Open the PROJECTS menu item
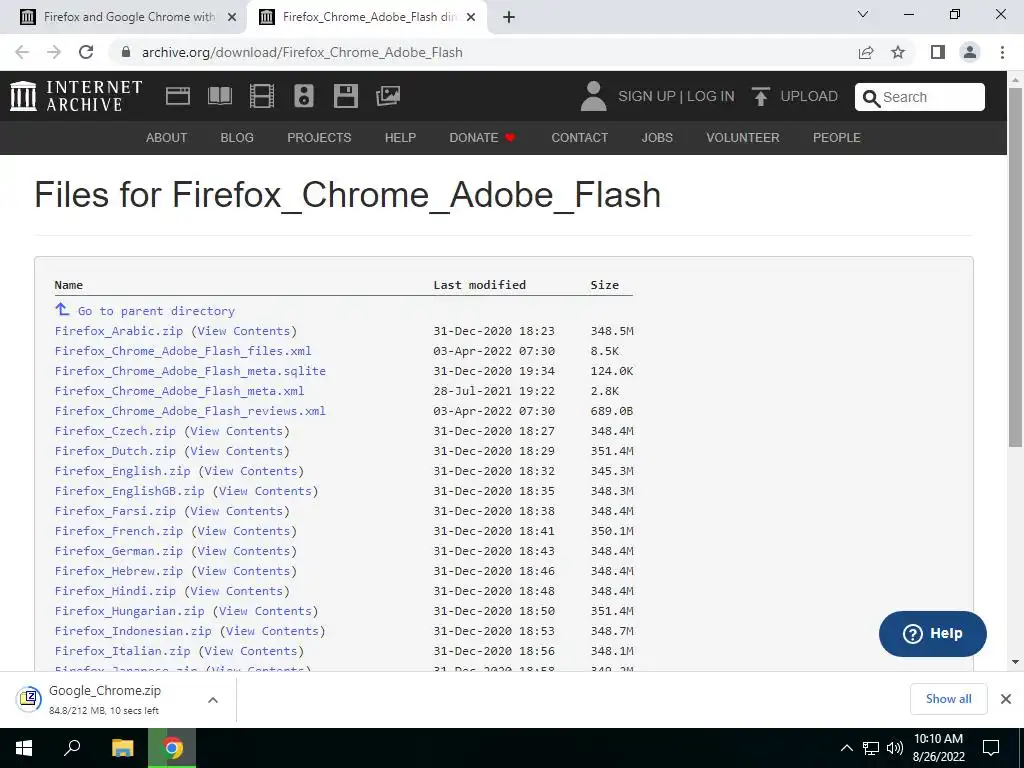This screenshot has height=768, width=1024. click(319, 138)
